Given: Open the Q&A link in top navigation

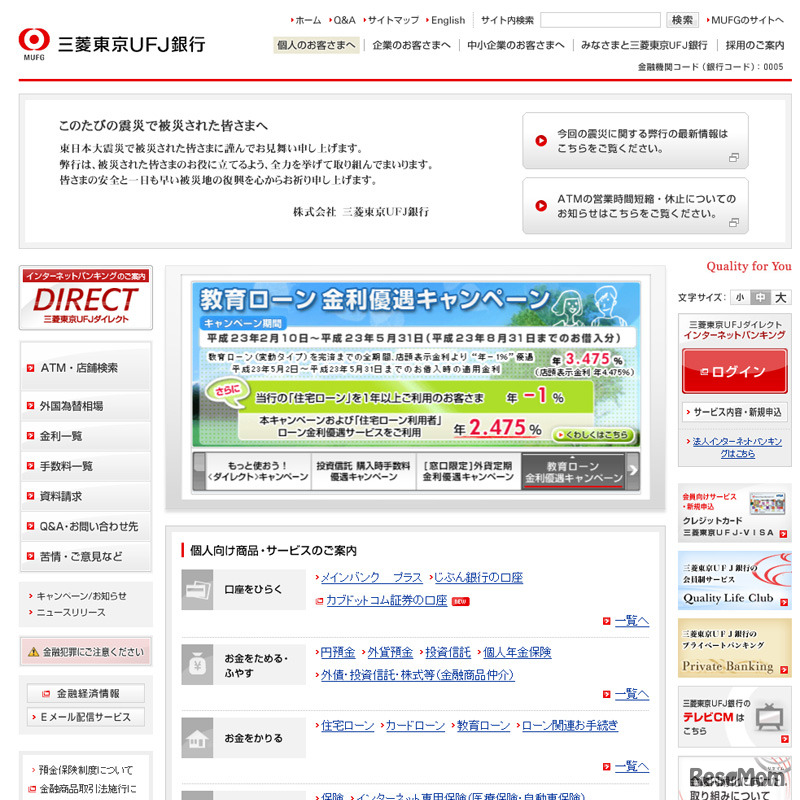Looking at the screenshot, I should [344, 20].
